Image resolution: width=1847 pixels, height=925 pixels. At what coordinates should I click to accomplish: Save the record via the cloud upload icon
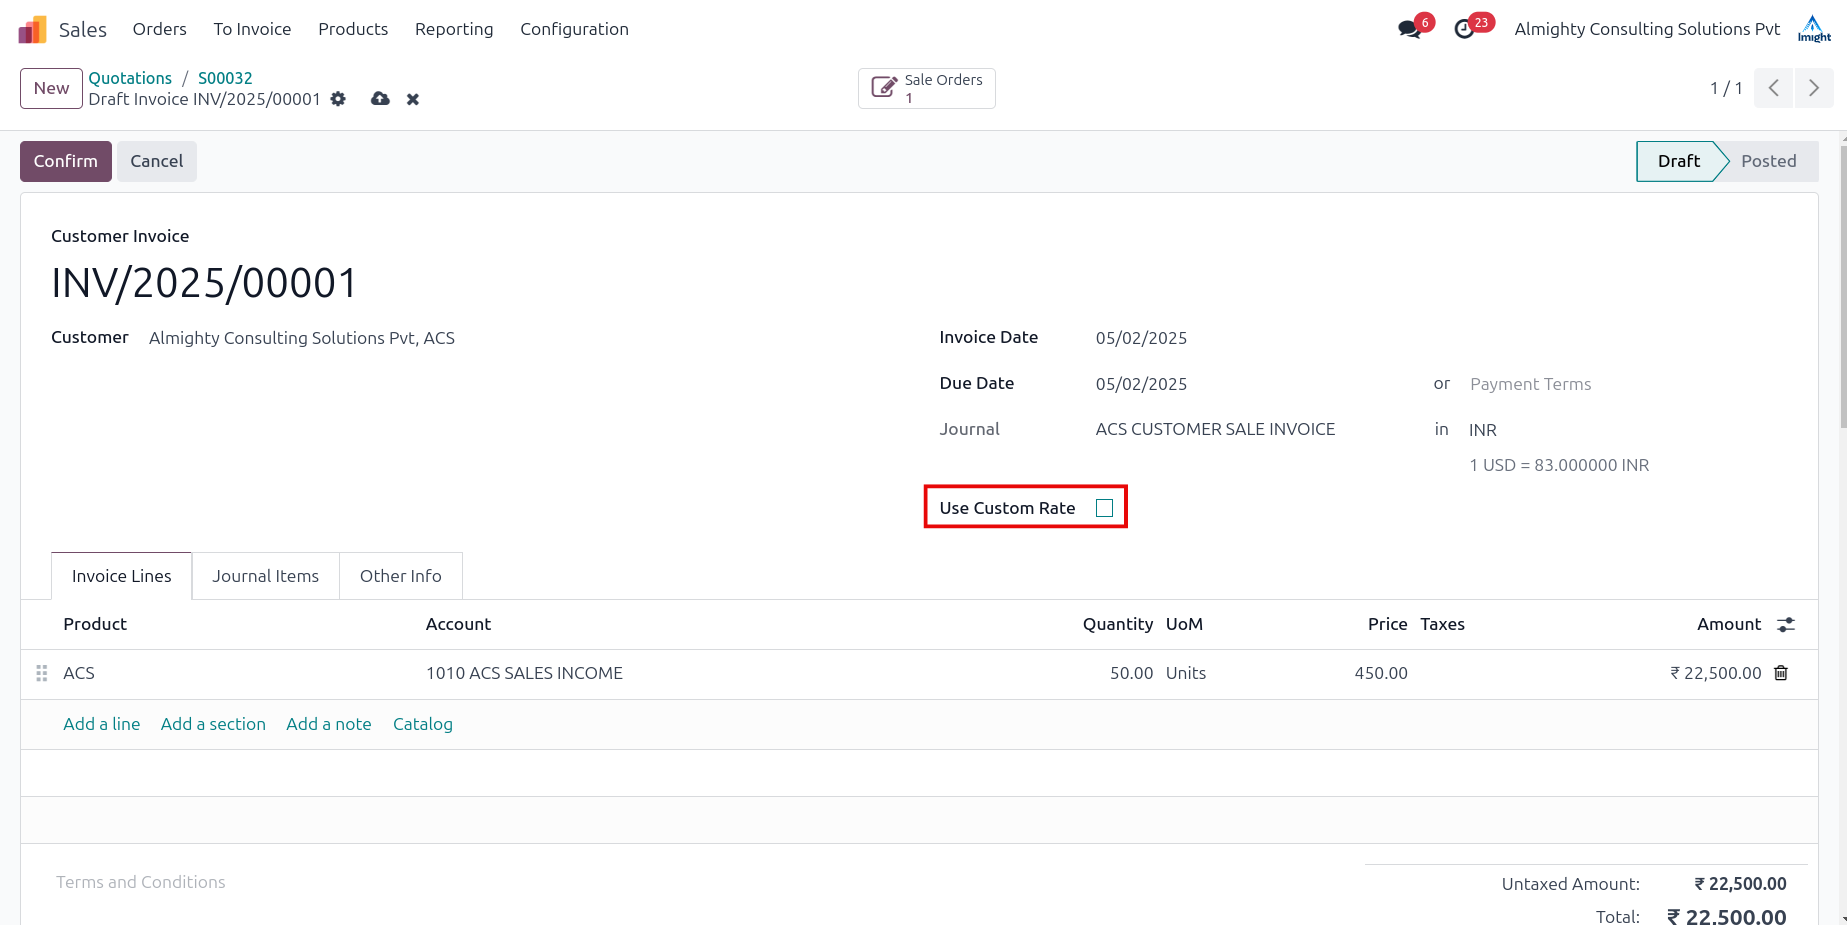[x=379, y=99]
